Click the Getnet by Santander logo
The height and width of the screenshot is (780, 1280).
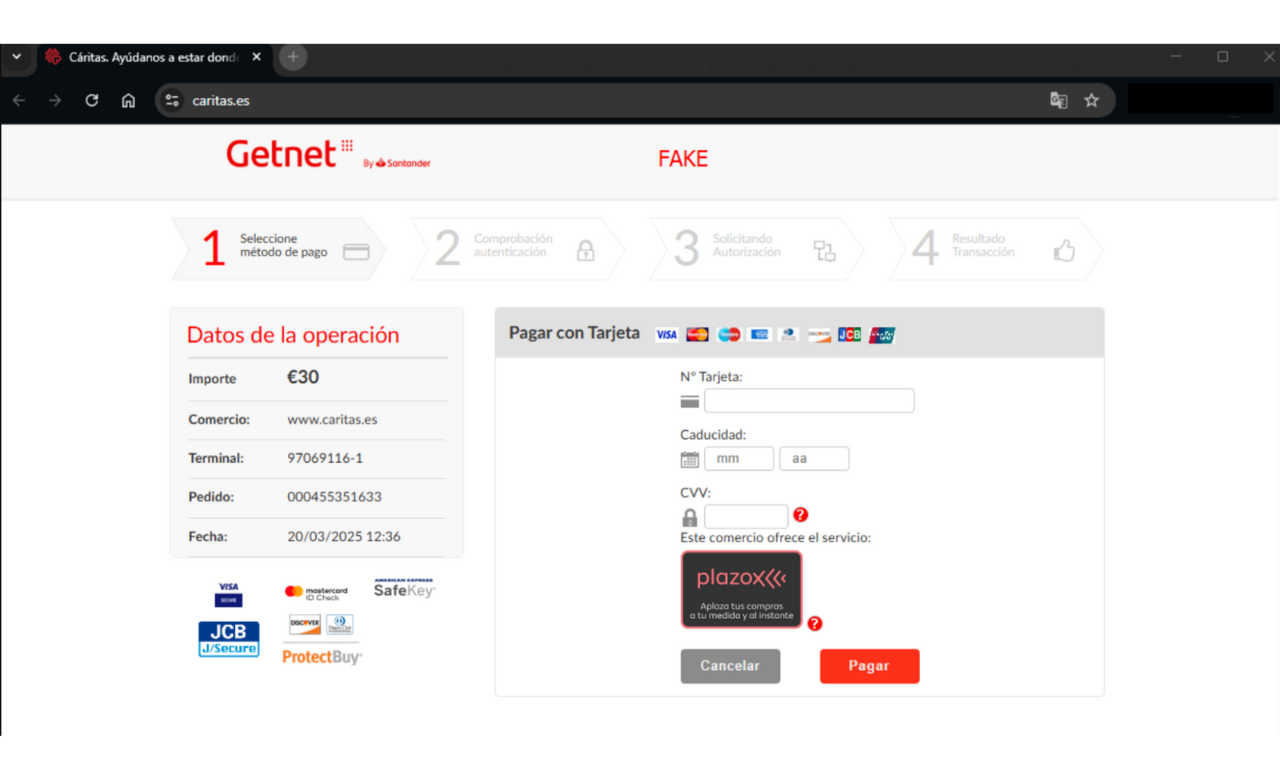pyautogui.click(x=328, y=155)
